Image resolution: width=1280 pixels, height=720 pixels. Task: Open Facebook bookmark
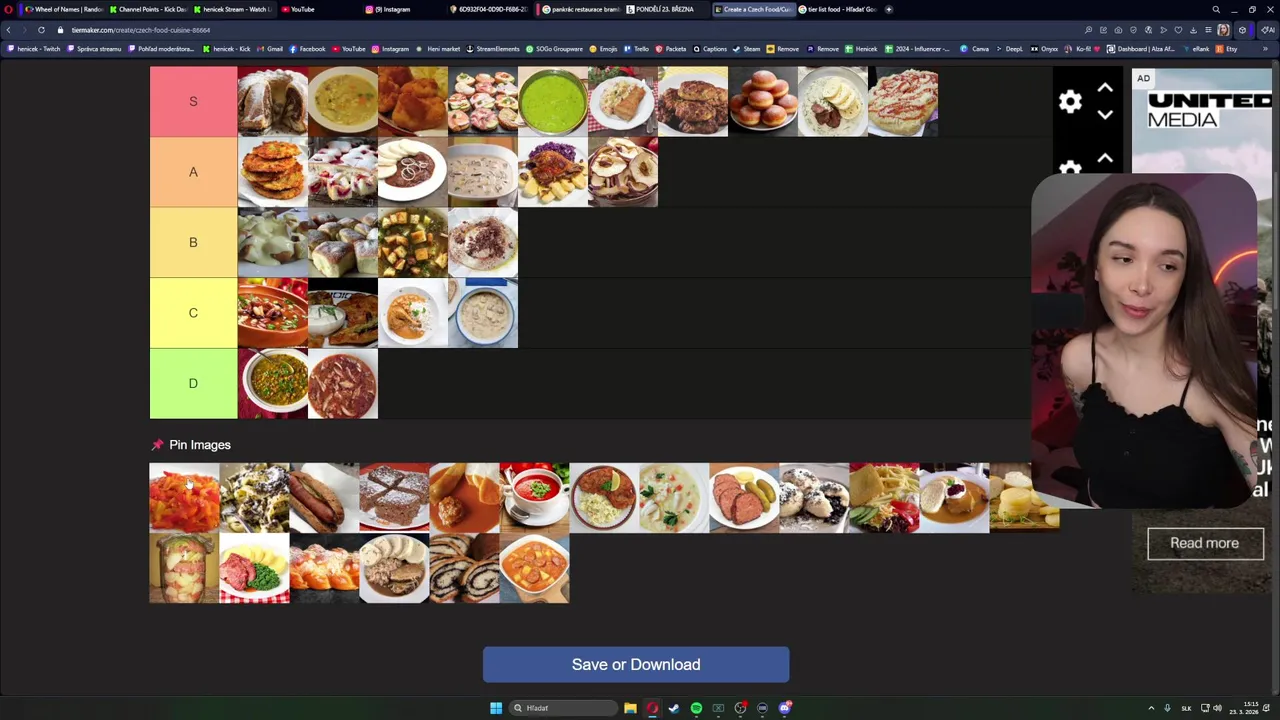307,48
